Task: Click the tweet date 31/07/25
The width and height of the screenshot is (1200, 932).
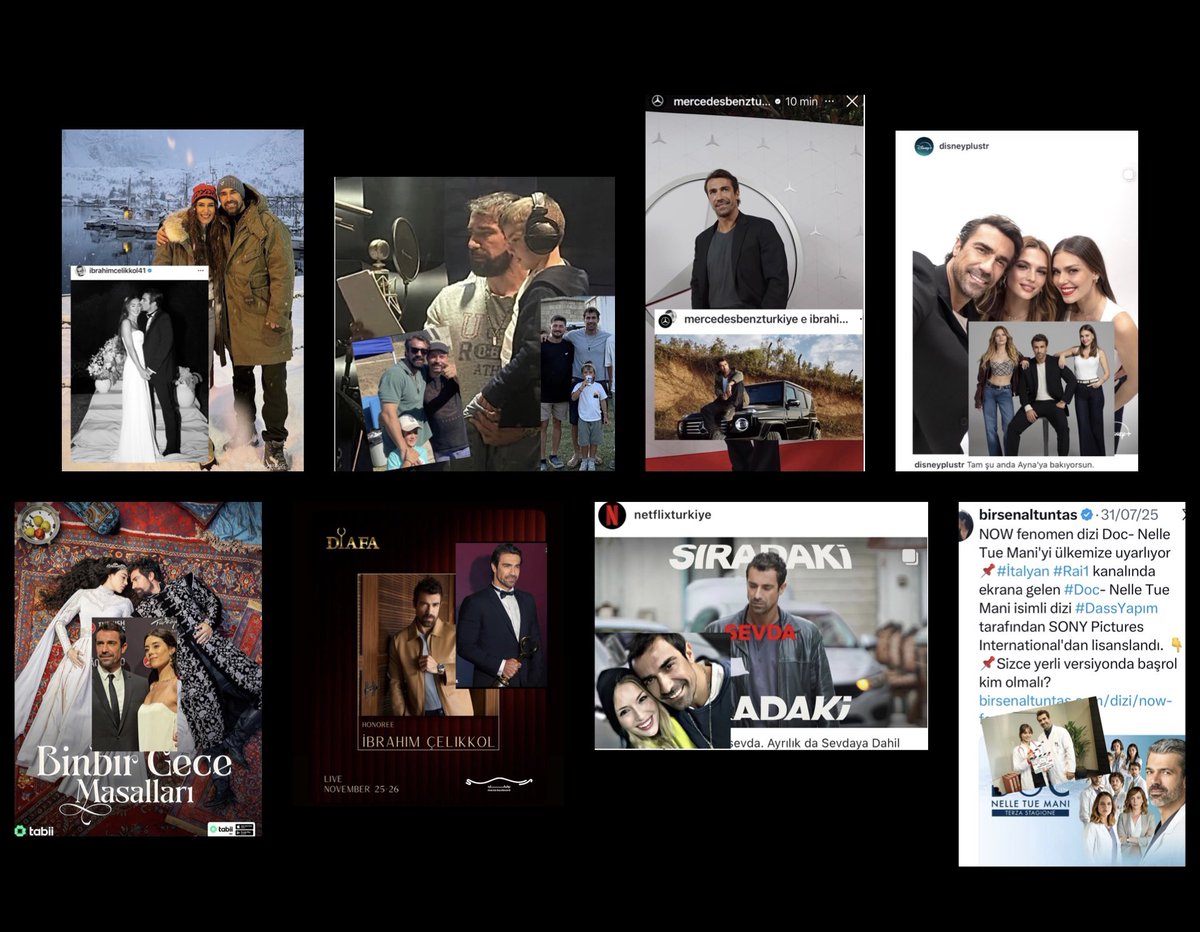Action: tap(1129, 514)
